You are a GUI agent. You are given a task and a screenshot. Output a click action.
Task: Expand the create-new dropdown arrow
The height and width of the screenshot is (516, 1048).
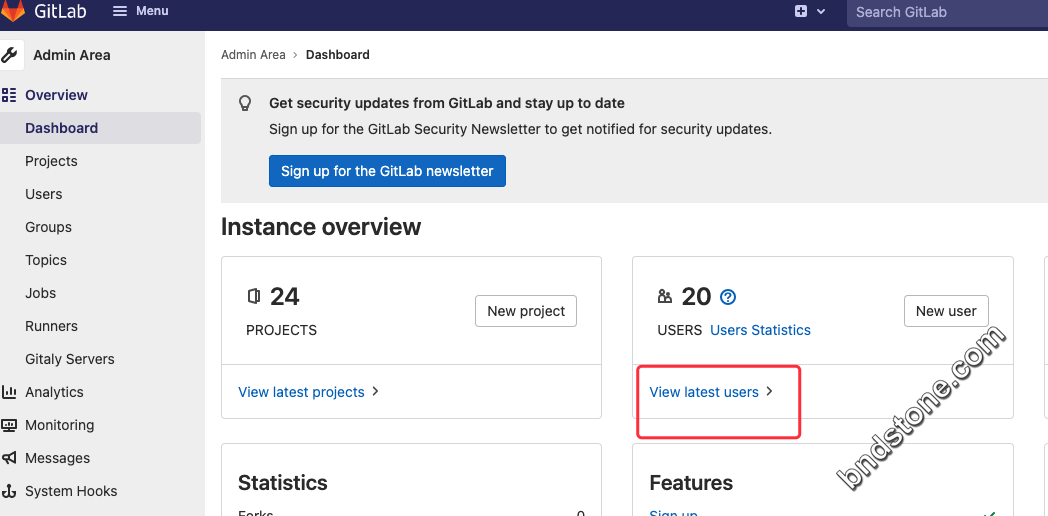(x=821, y=11)
